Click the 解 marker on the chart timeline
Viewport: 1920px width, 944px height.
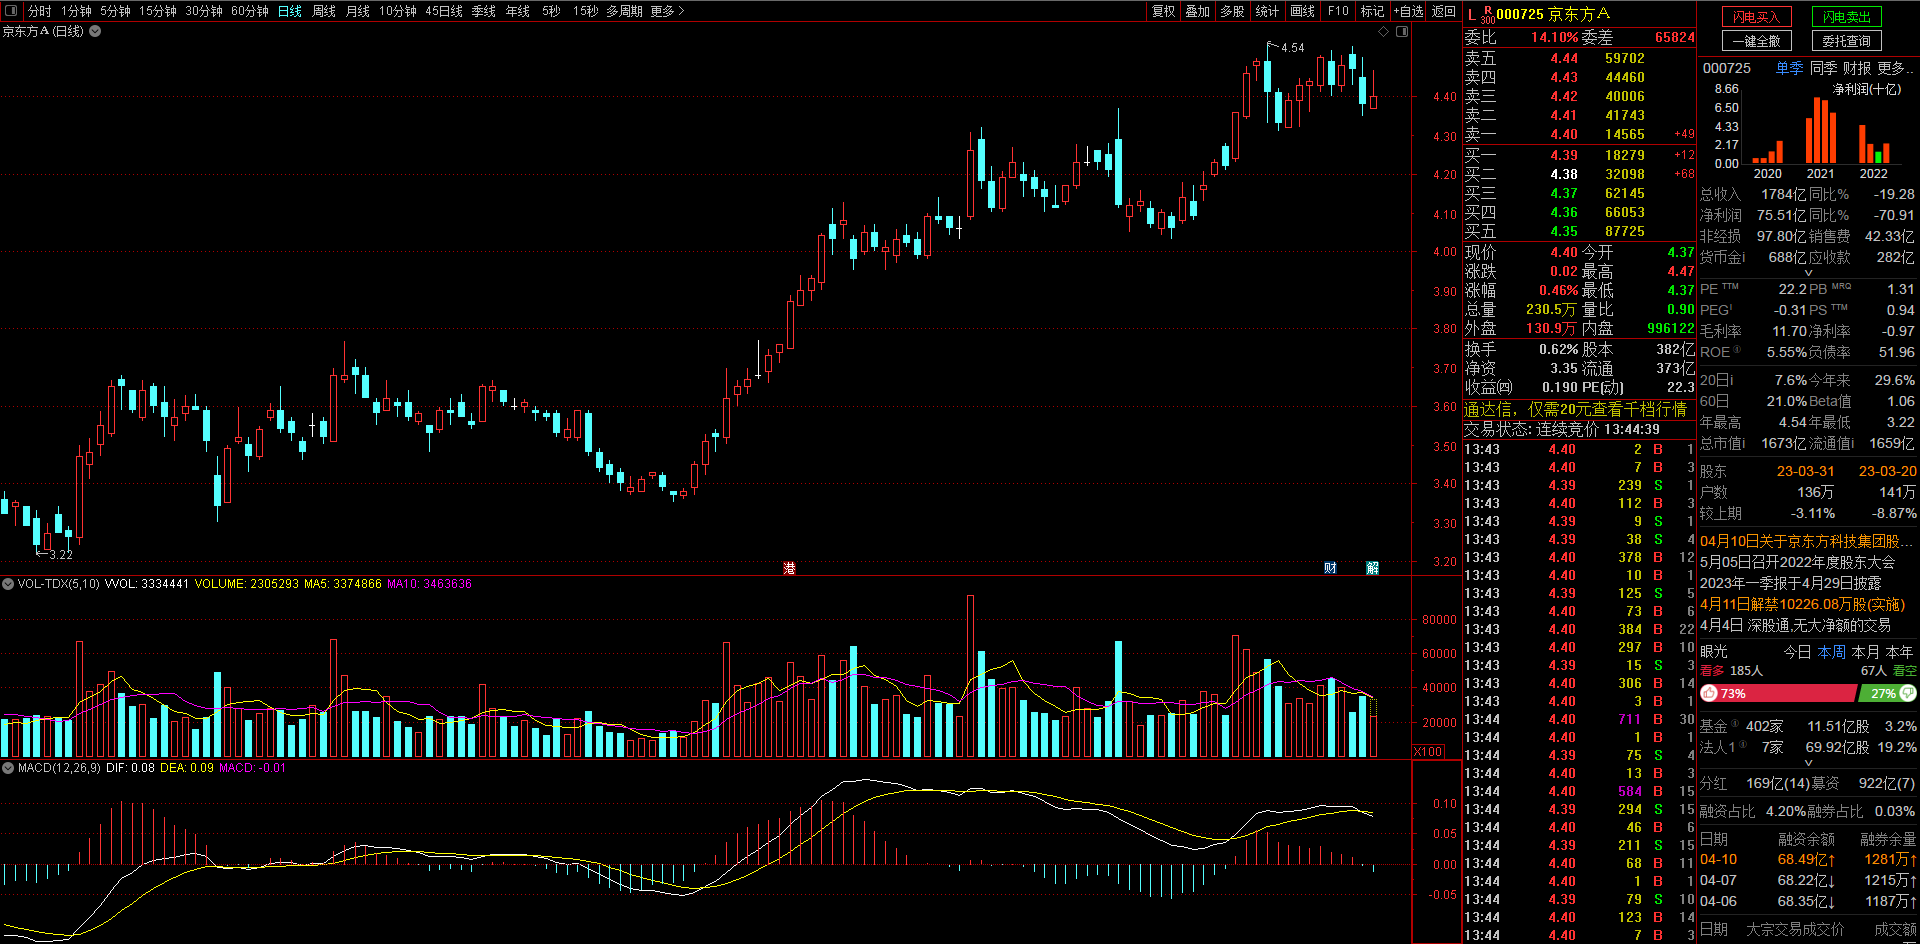pyautogui.click(x=1373, y=568)
